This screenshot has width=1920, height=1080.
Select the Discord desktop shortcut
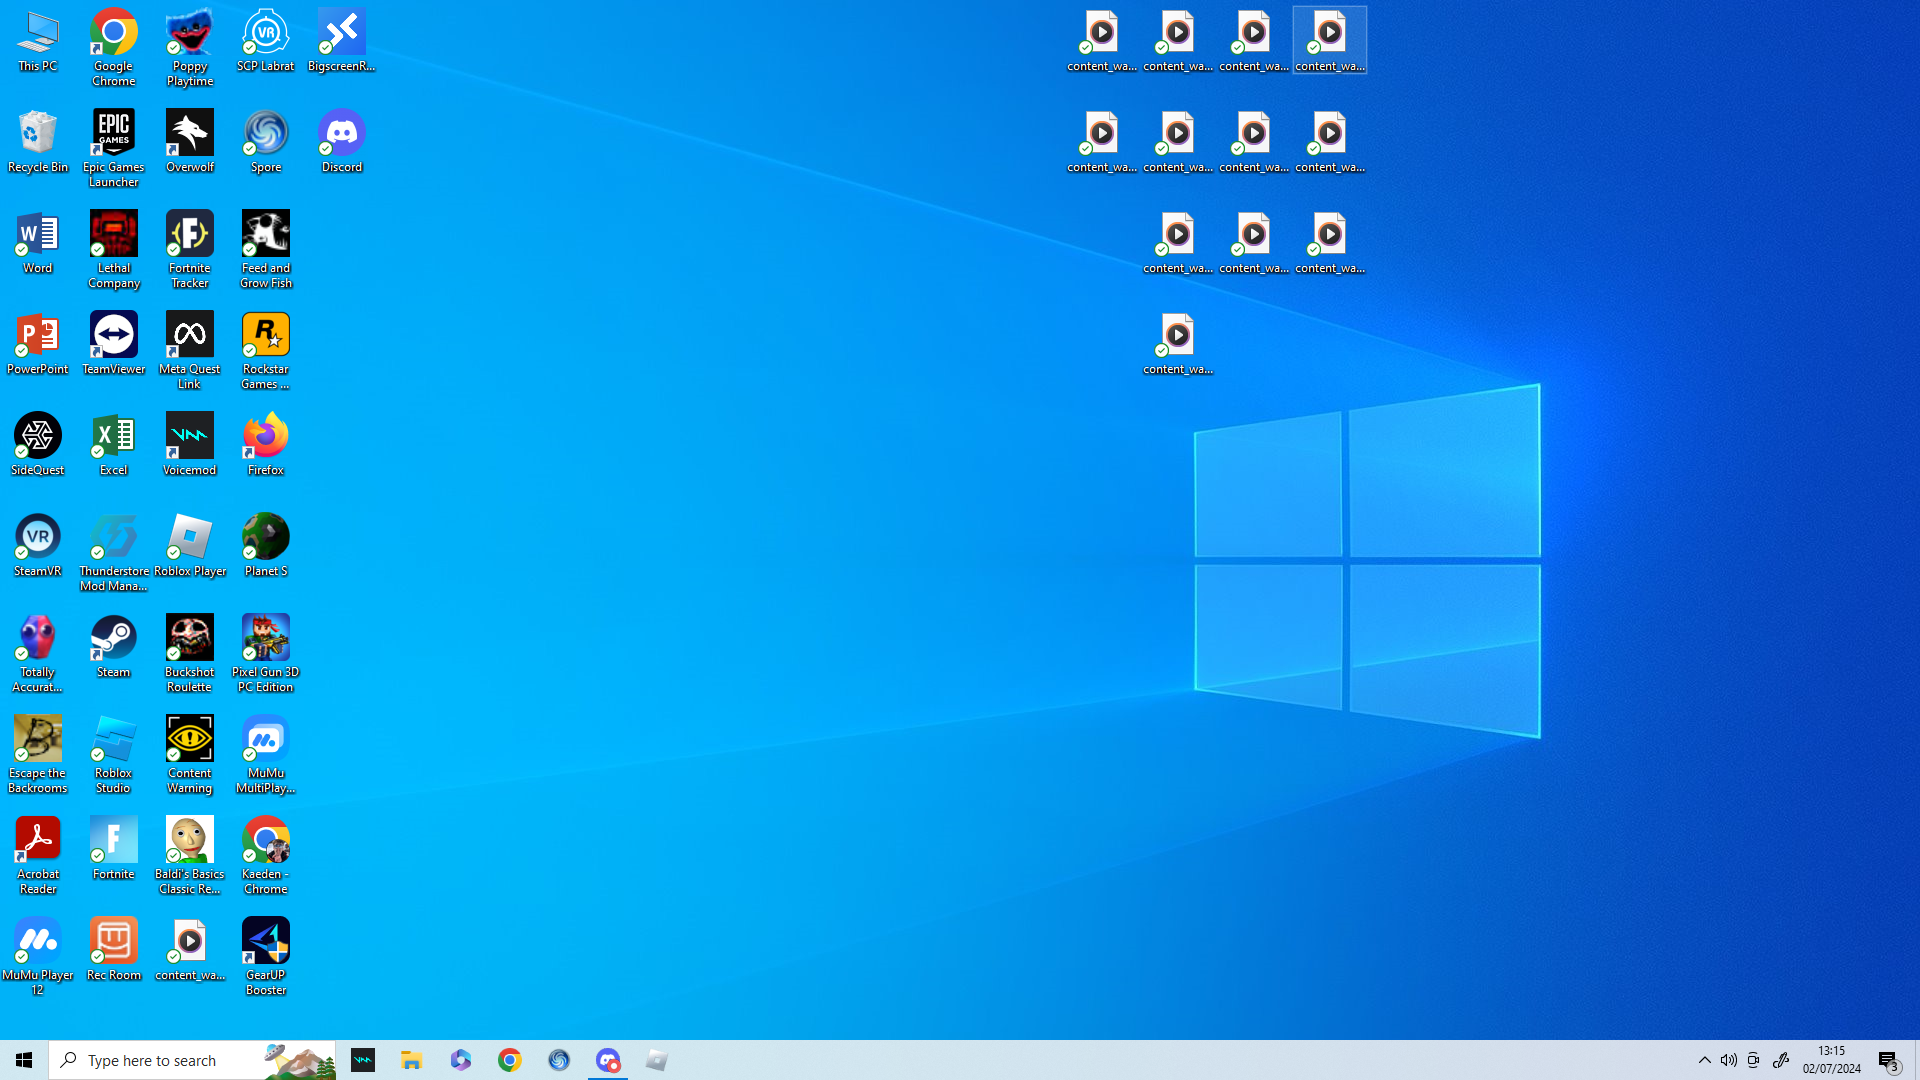click(342, 141)
